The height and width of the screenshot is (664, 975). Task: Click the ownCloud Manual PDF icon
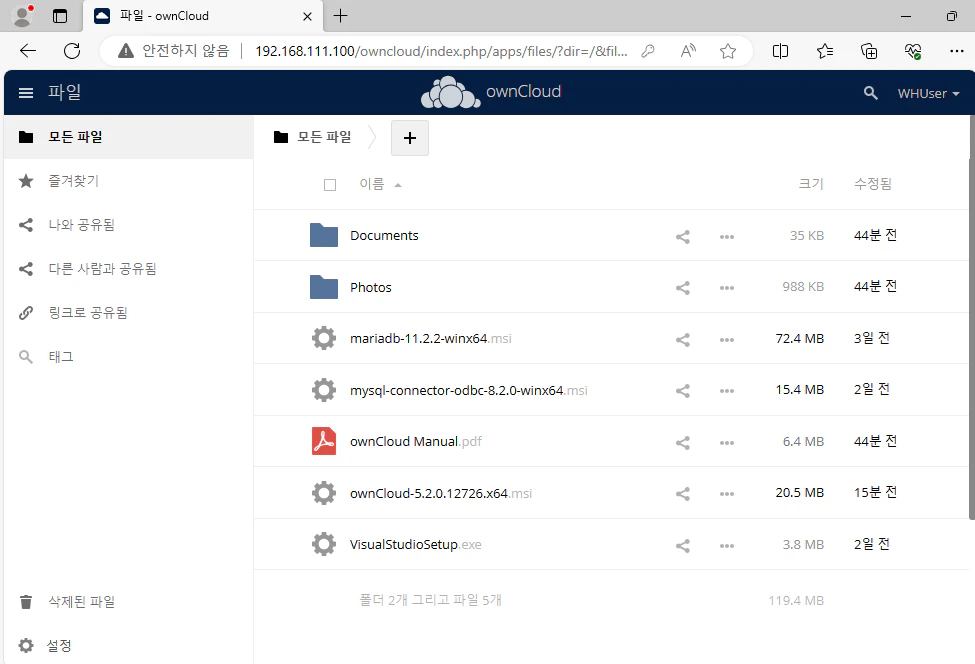pos(324,441)
